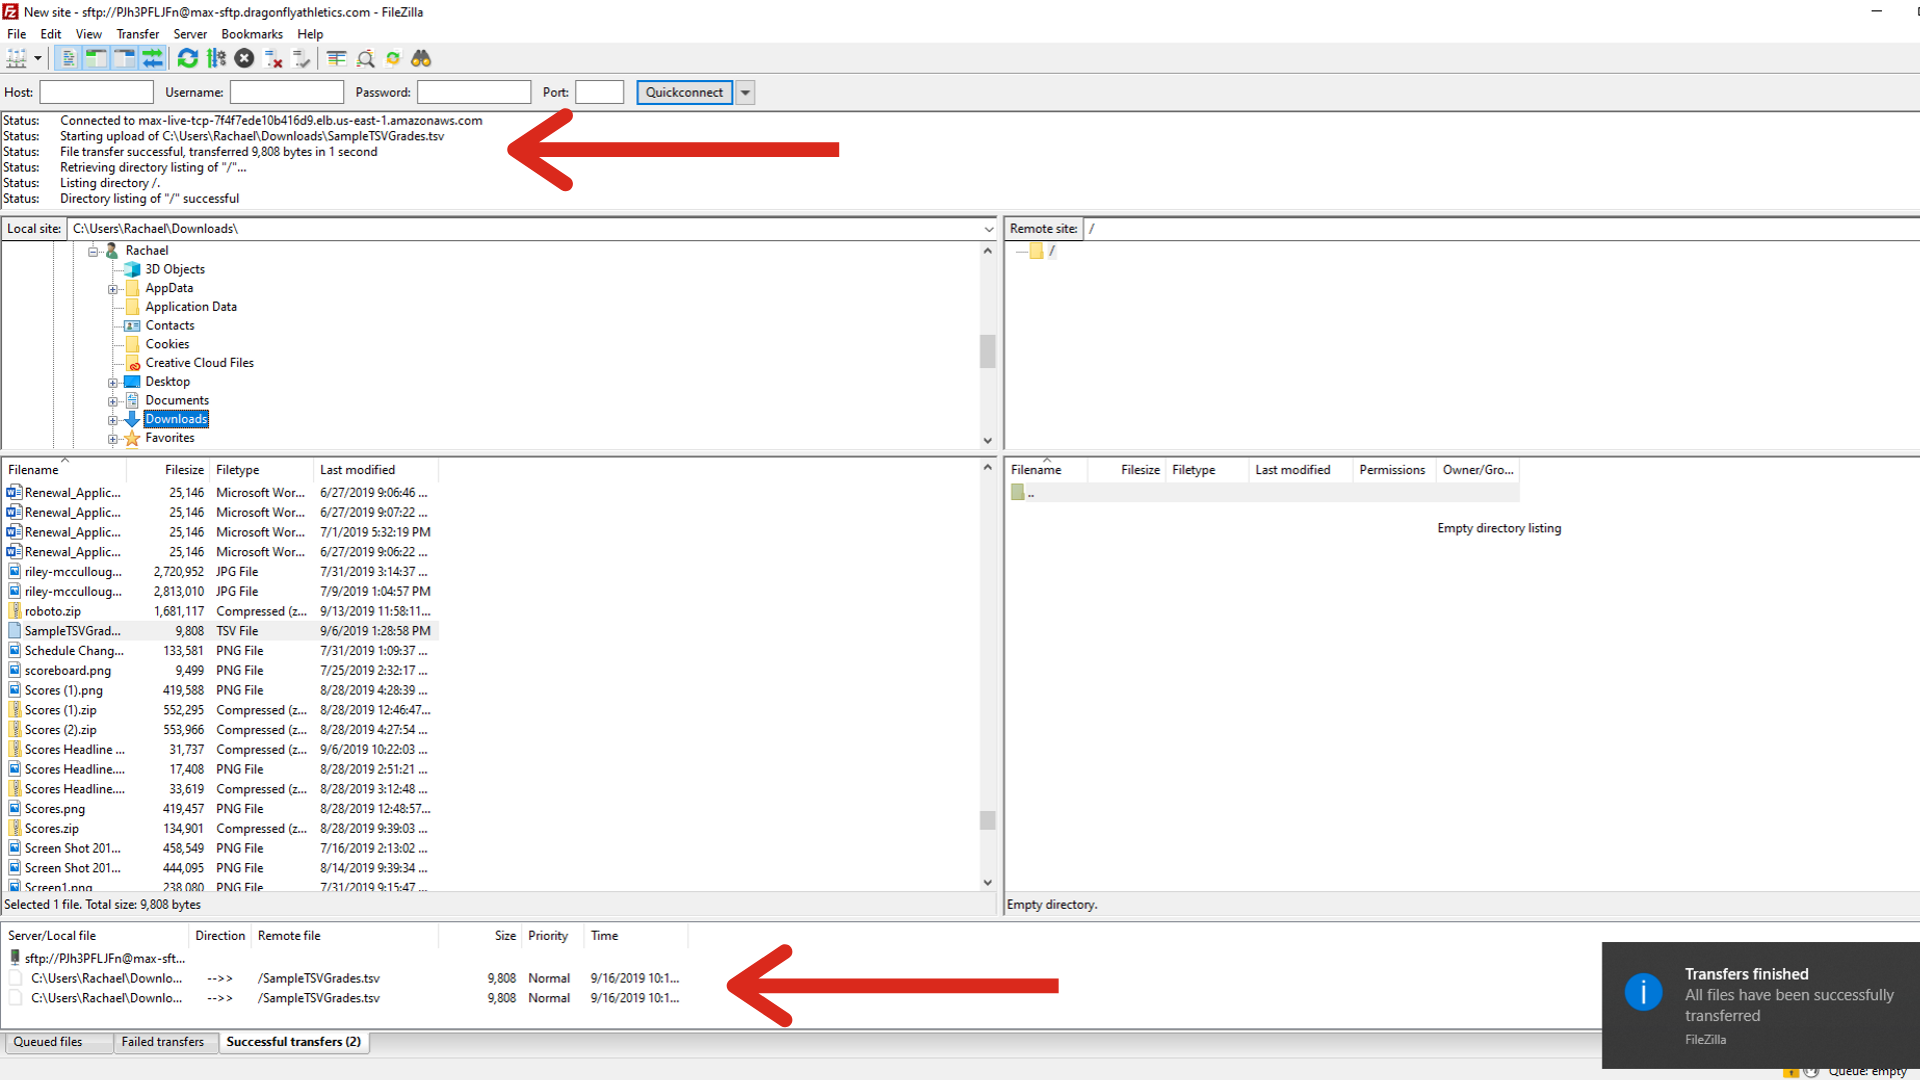1920x1080 pixels.
Task: Open the local site path dropdown
Action: [988, 229]
